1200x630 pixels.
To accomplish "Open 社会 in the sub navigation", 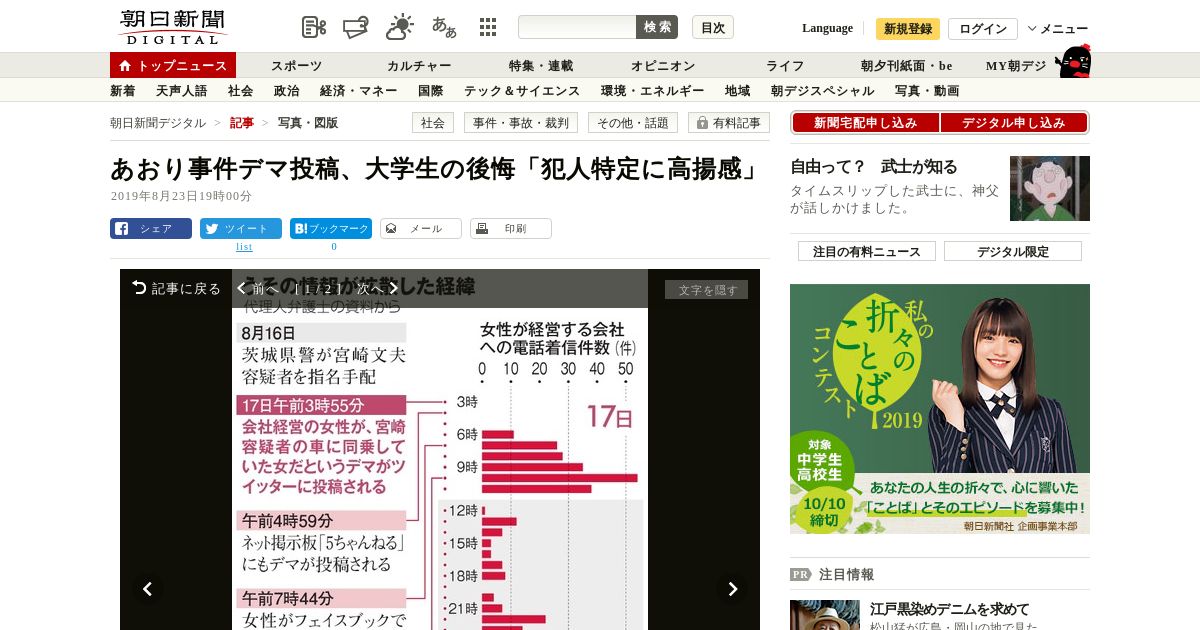I will [x=241, y=90].
